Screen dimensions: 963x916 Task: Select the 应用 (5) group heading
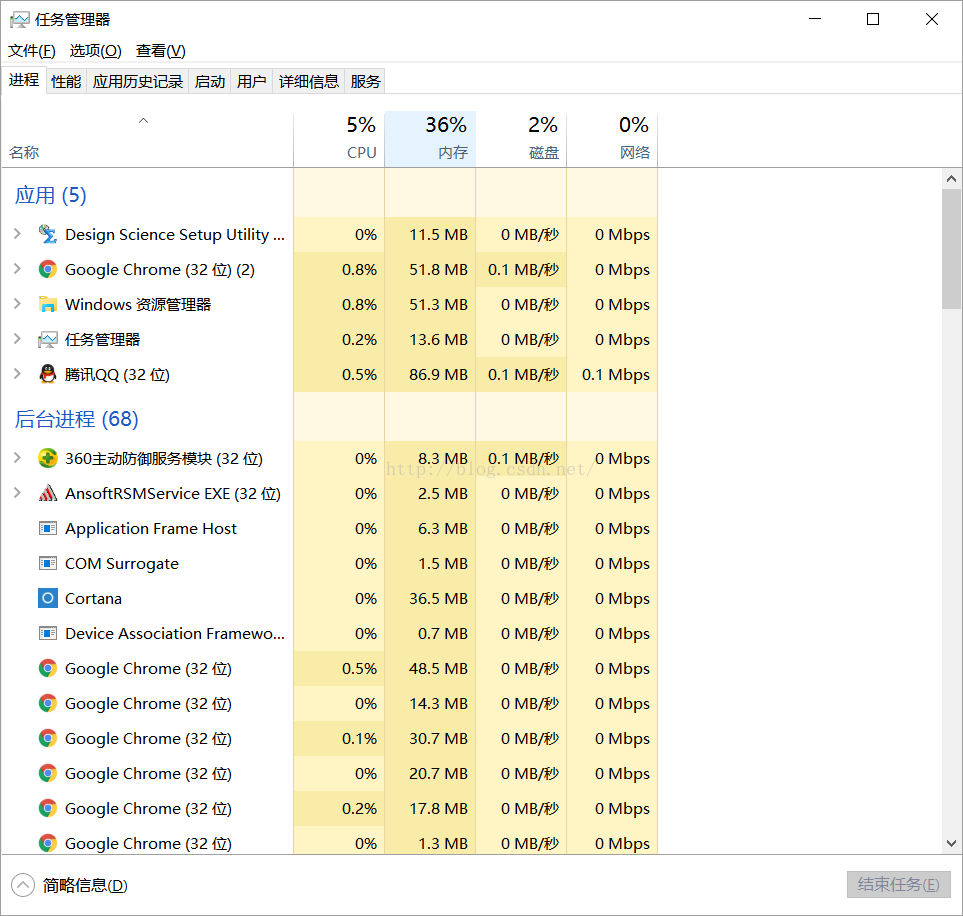click(x=50, y=195)
